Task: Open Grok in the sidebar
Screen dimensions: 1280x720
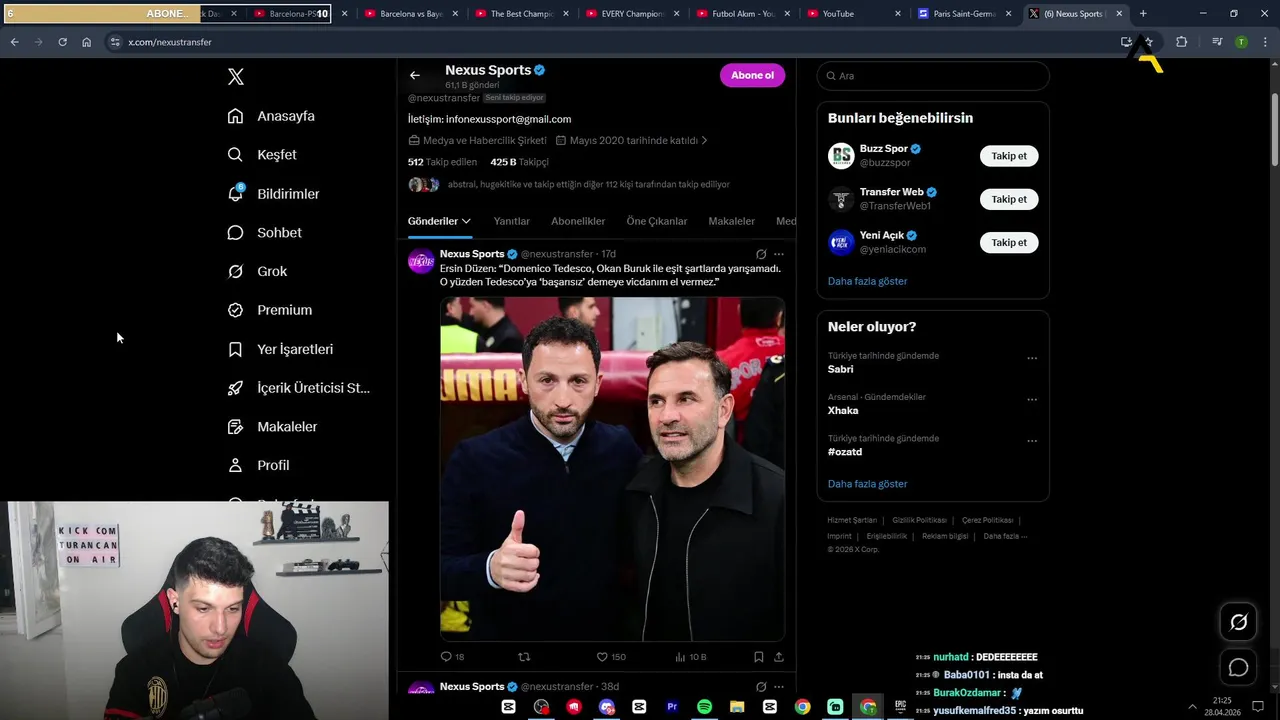Action: (257, 272)
